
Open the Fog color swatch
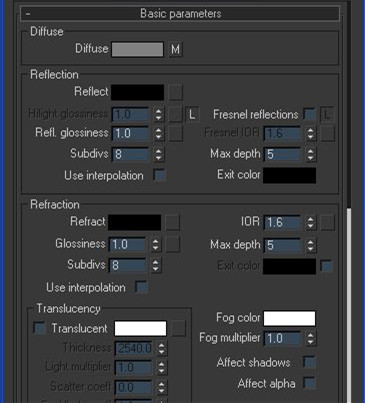pyautogui.click(x=289, y=318)
